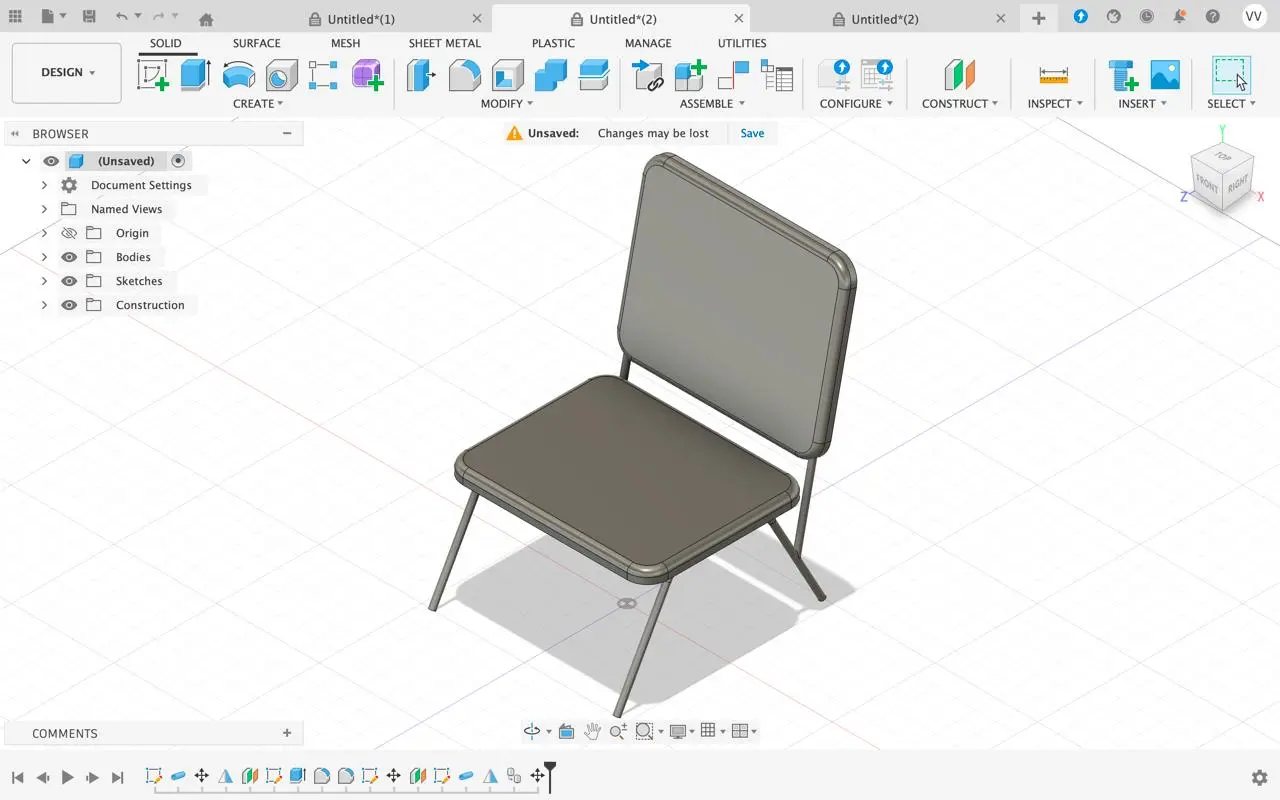
Task: Switch to the UTILITIES tab
Action: pyautogui.click(x=742, y=43)
